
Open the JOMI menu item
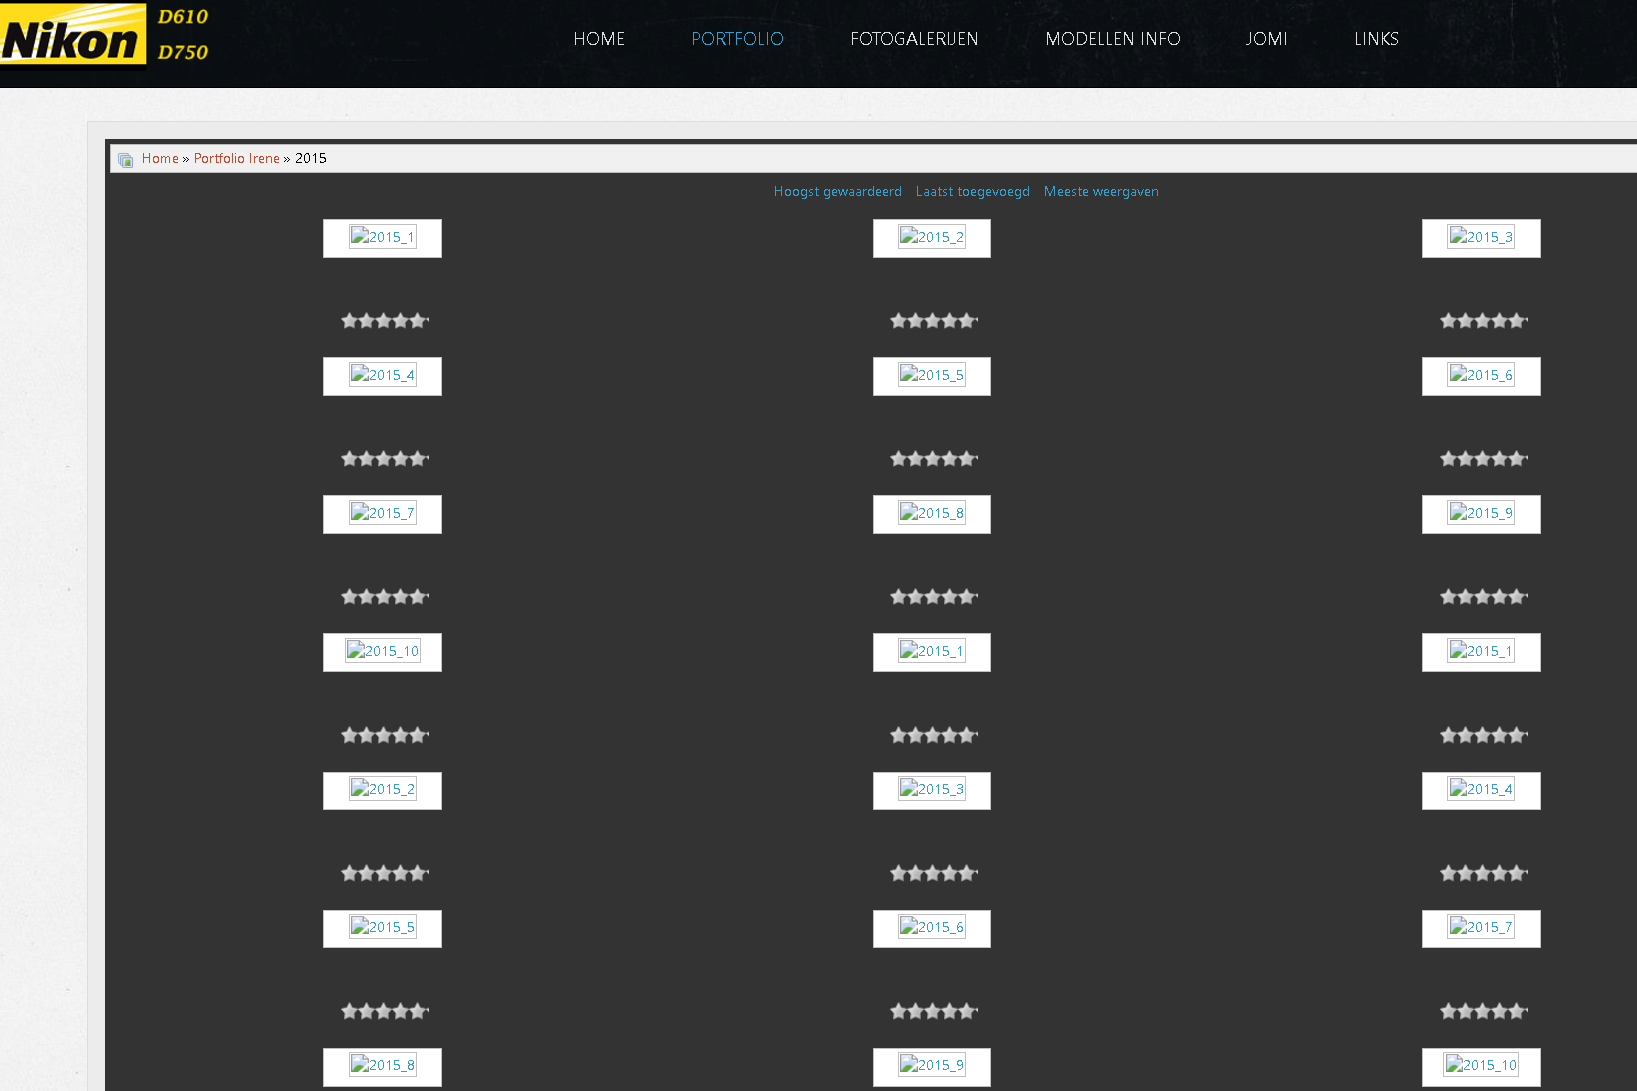(1266, 39)
